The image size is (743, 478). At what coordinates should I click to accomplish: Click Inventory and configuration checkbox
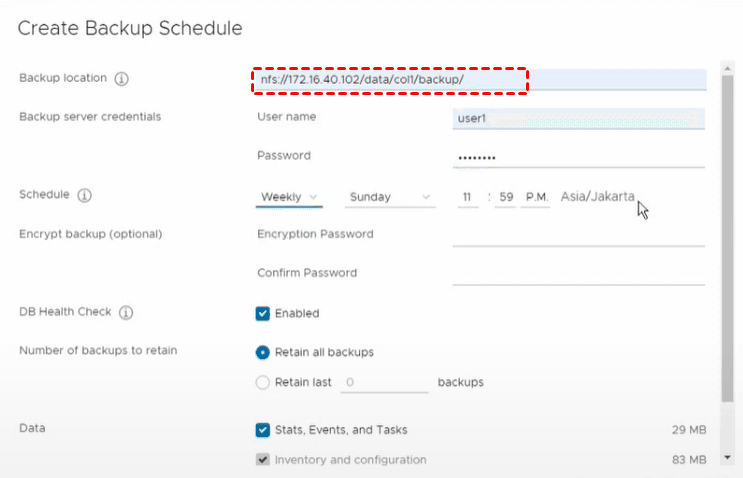(x=263, y=460)
